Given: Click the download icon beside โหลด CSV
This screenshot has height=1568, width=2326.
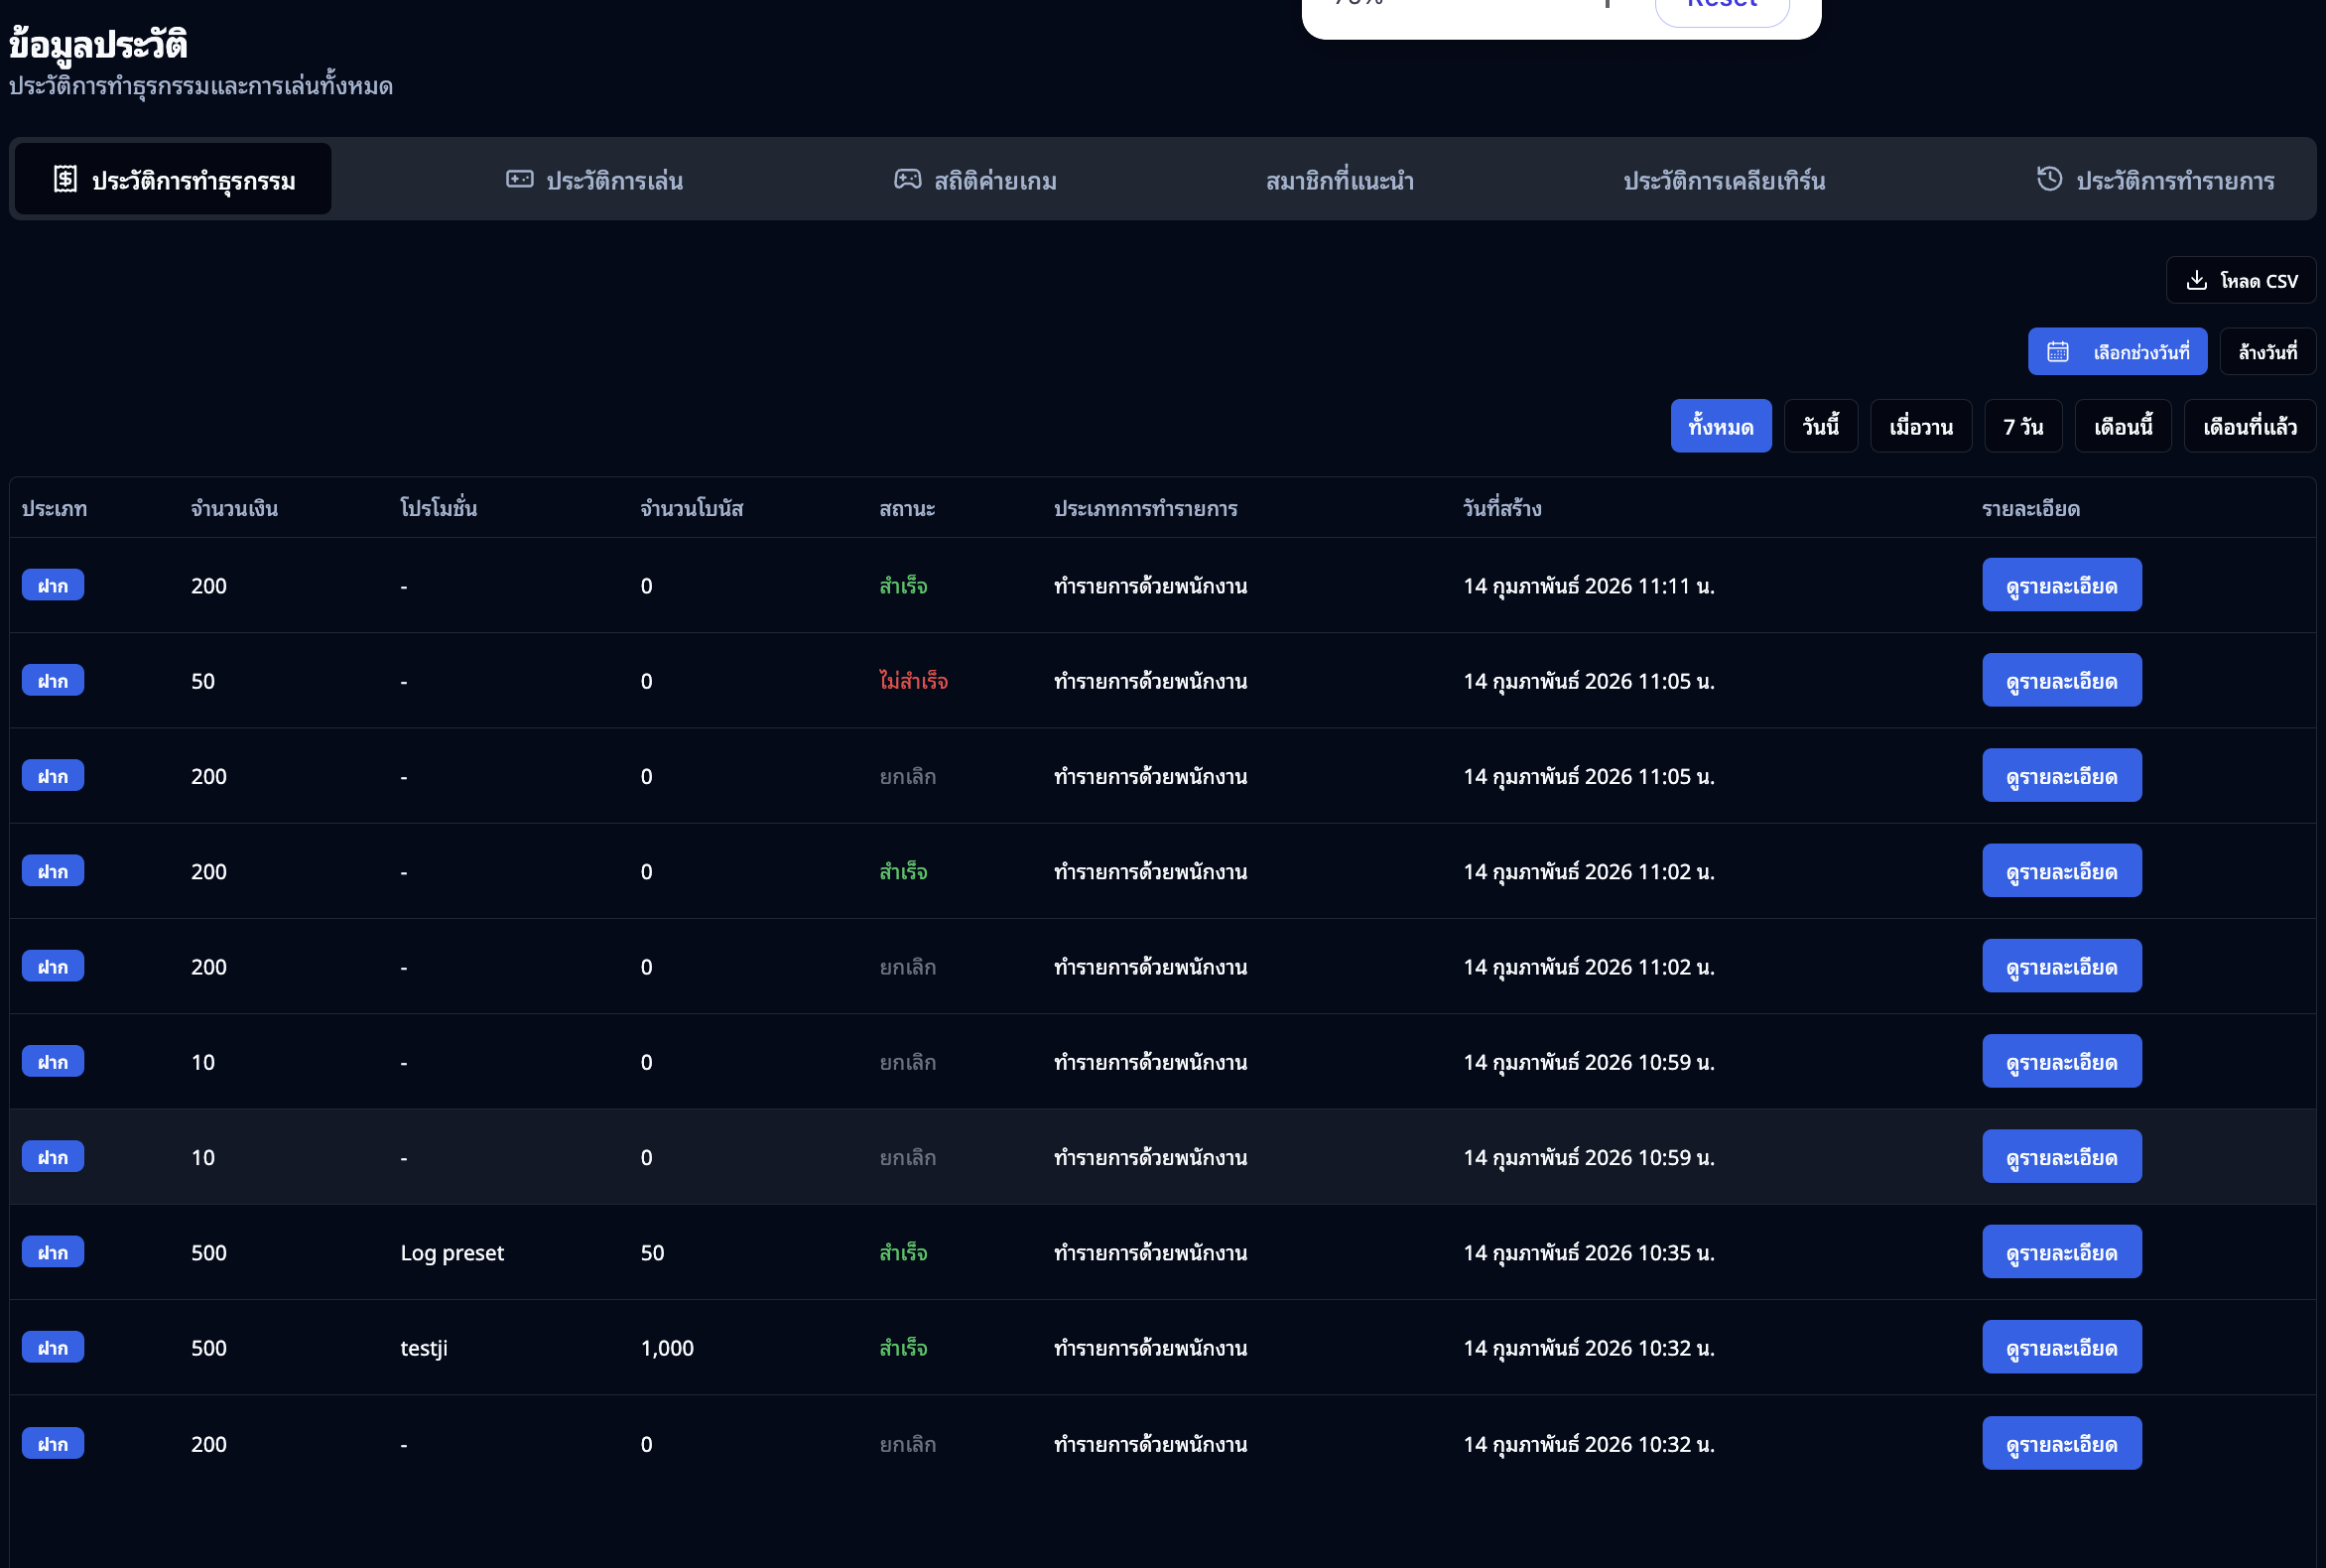Looking at the screenshot, I should (x=2196, y=280).
